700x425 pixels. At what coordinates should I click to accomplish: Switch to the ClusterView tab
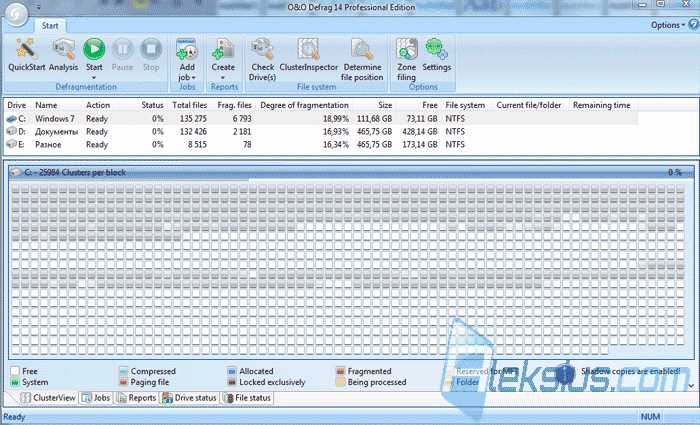pos(48,398)
